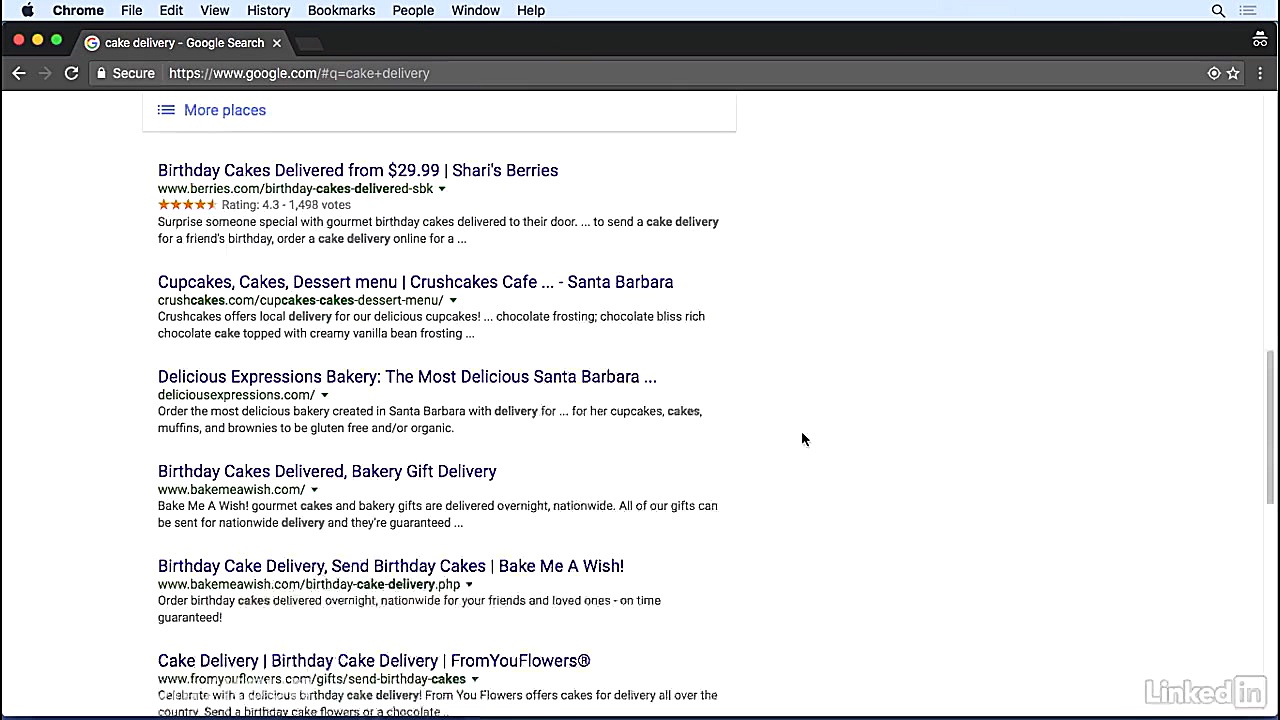Click the Spotlight search icon
The image size is (1280, 720).
(1218, 10)
